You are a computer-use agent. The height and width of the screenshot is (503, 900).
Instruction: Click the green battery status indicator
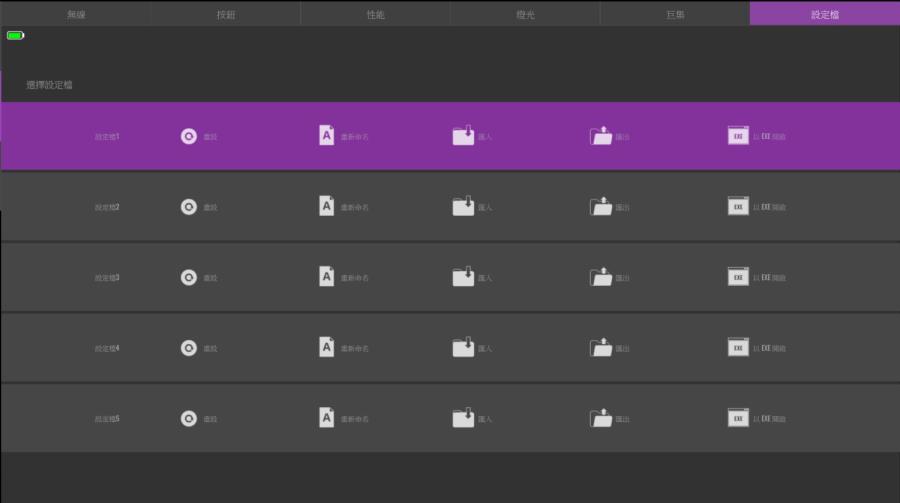(x=15, y=36)
